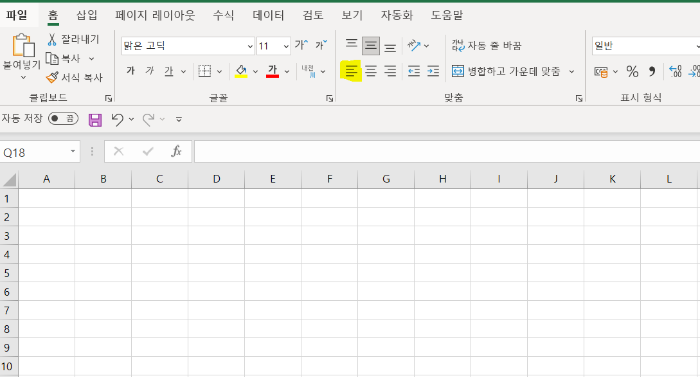Open fill color dropdown arrow
Screen dimensions: 700x377
click(255, 71)
